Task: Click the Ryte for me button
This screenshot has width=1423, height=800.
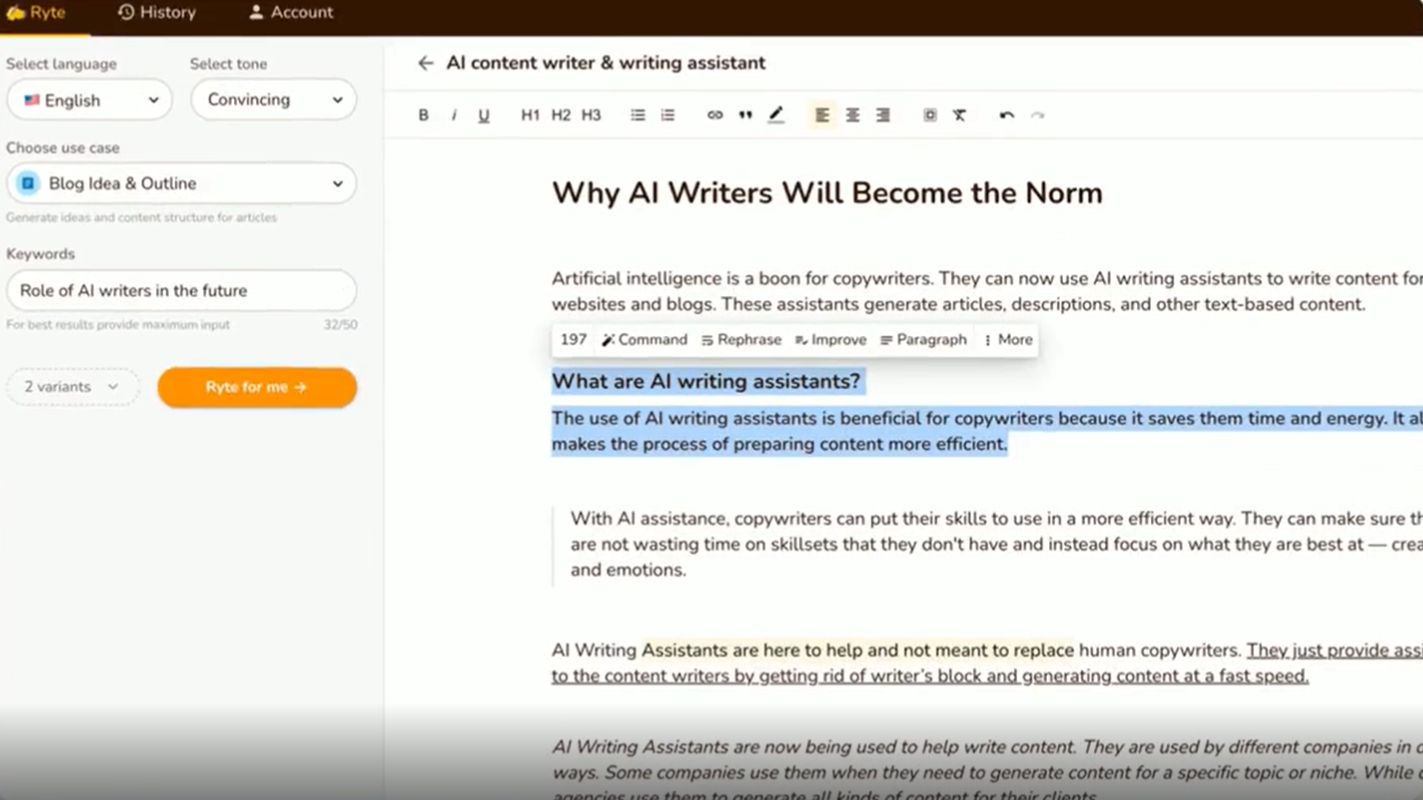Action: point(257,387)
